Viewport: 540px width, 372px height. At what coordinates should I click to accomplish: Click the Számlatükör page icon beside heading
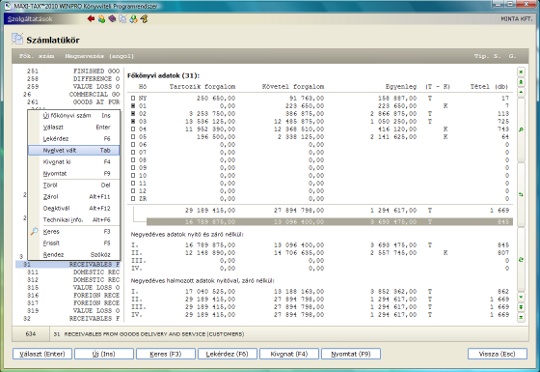pos(17,39)
